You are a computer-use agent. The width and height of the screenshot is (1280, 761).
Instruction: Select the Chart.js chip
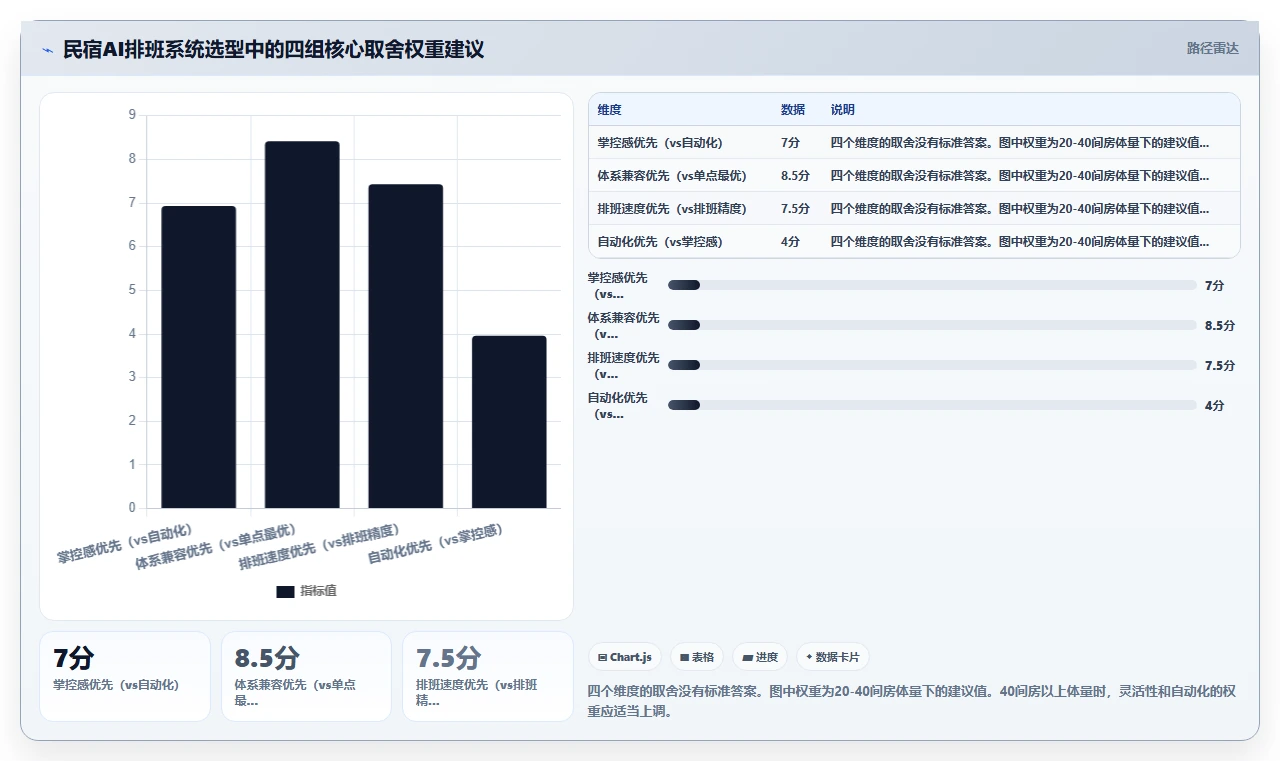624,657
